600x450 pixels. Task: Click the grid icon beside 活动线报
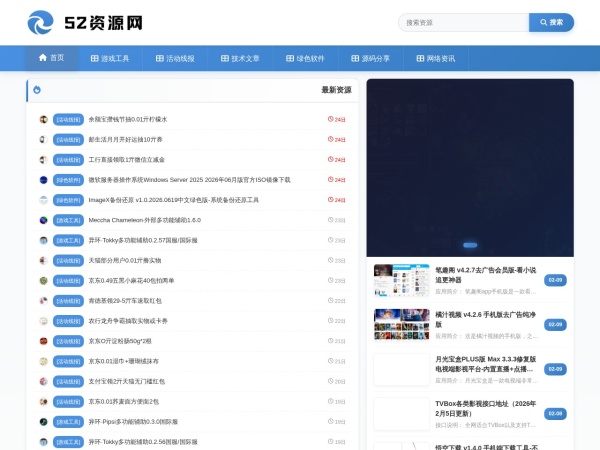pyautogui.click(x=160, y=58)
